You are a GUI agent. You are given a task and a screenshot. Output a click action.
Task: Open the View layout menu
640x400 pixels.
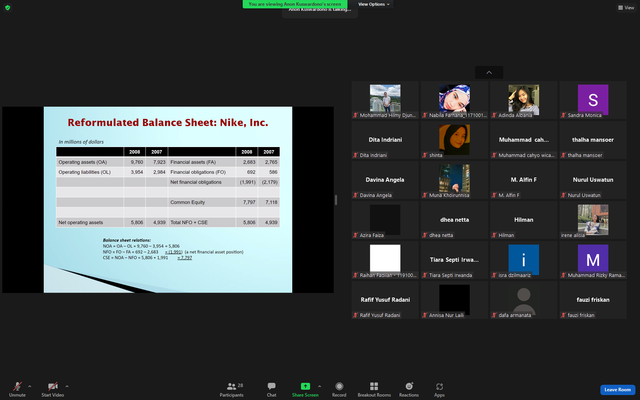pos(626,7)
